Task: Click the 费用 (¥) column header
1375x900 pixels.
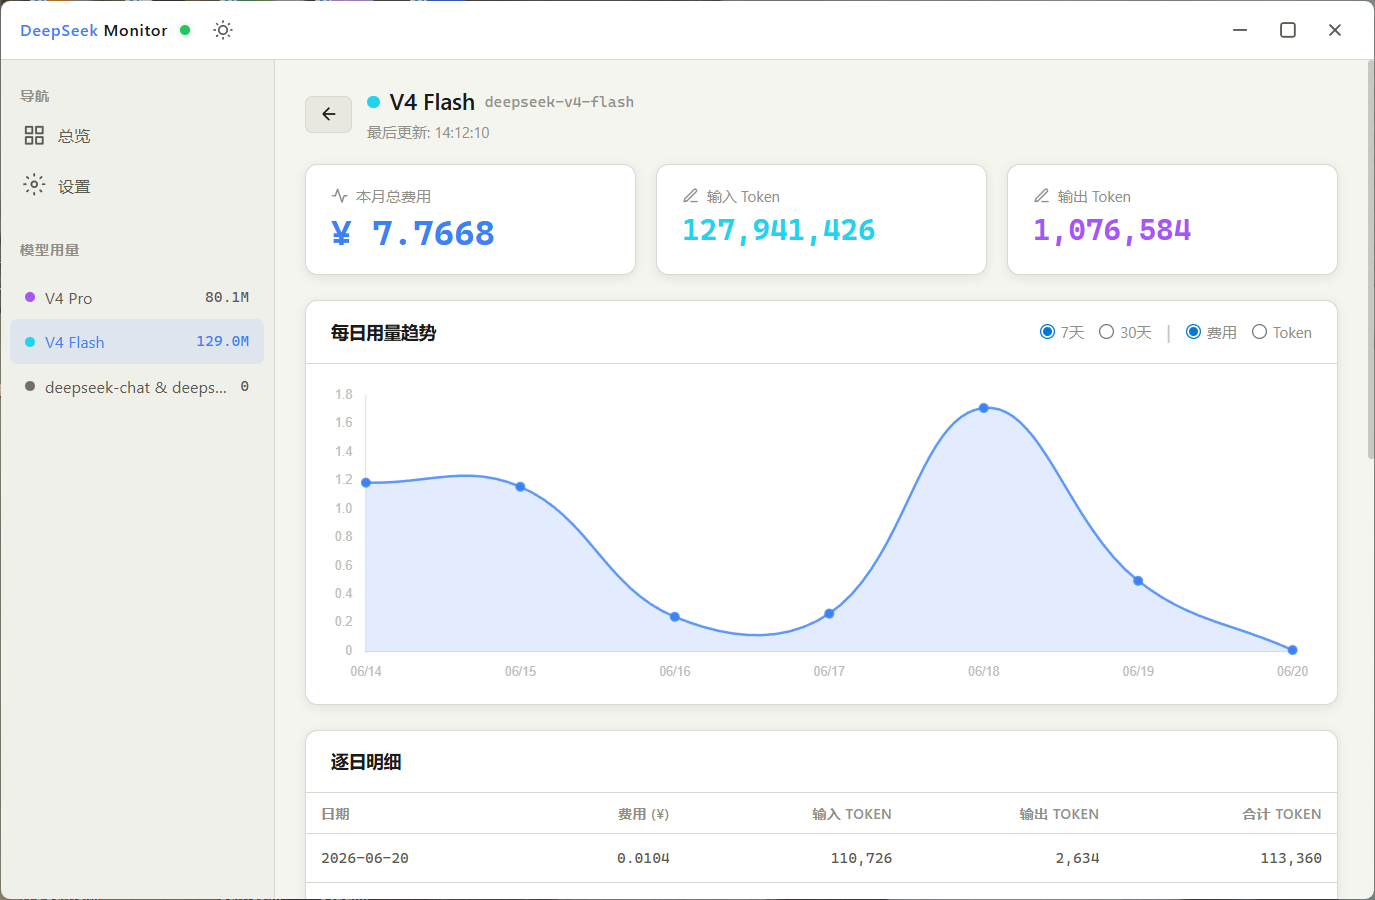Action: pyautogui.click(x=643, y=814)
